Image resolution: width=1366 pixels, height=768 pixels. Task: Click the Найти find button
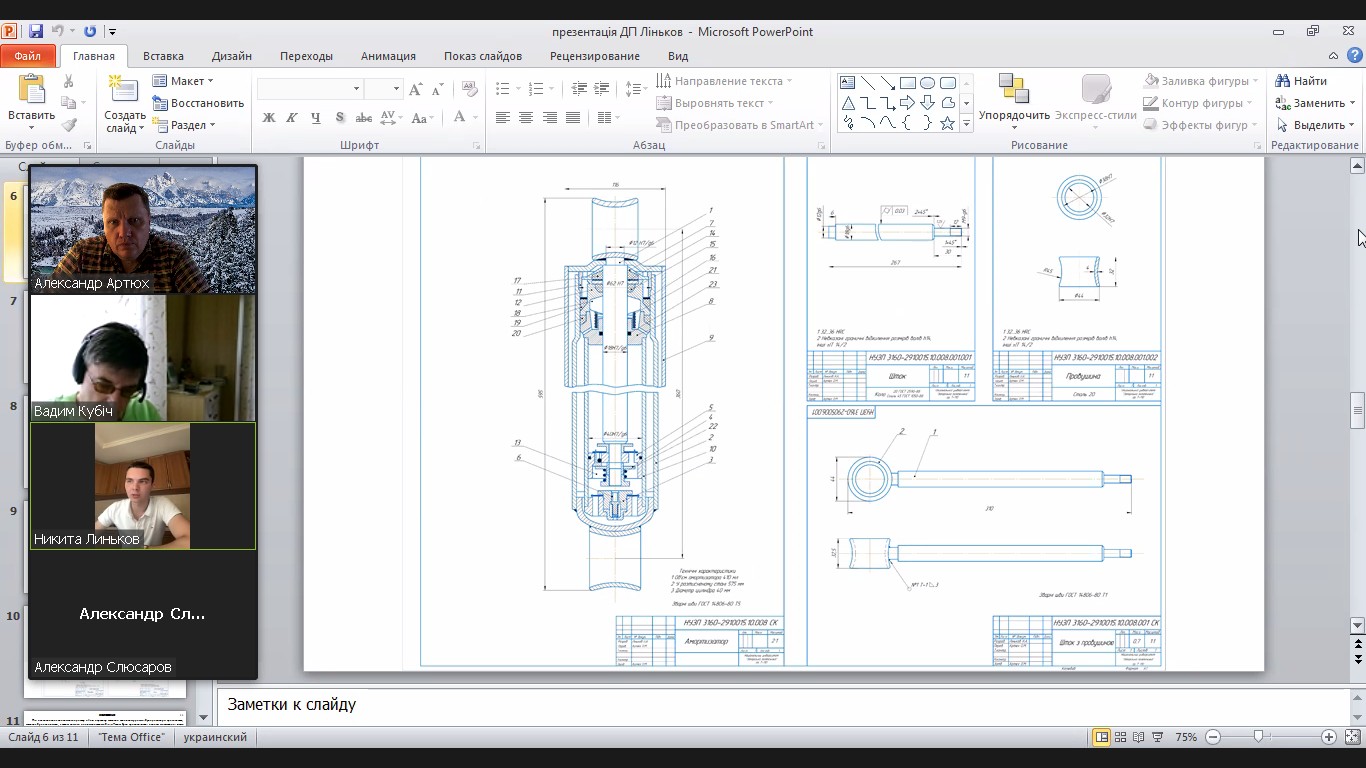(x=1301, y=81)
